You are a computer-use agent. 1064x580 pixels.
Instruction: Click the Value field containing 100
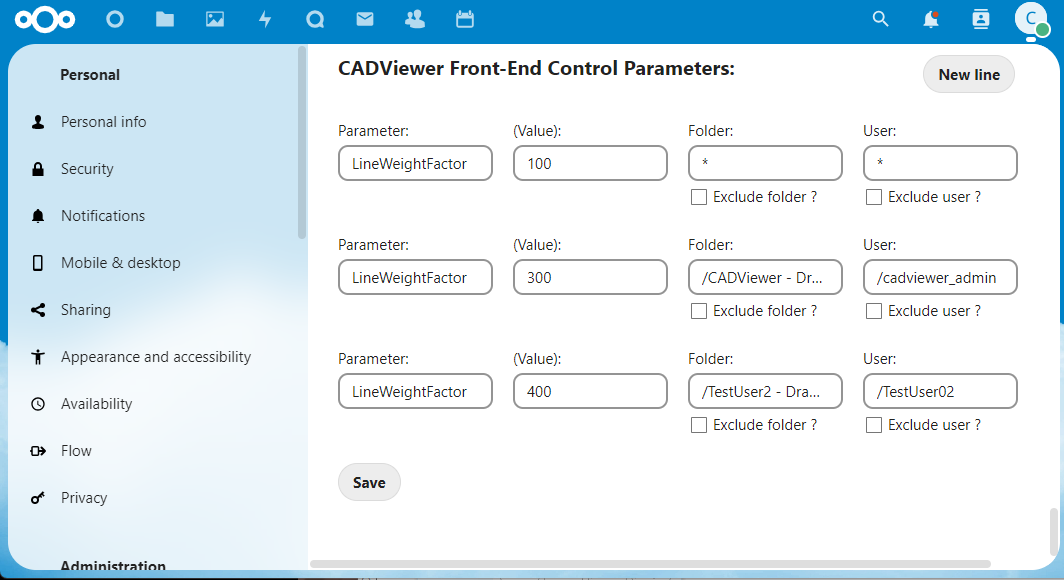click(590, 163)
